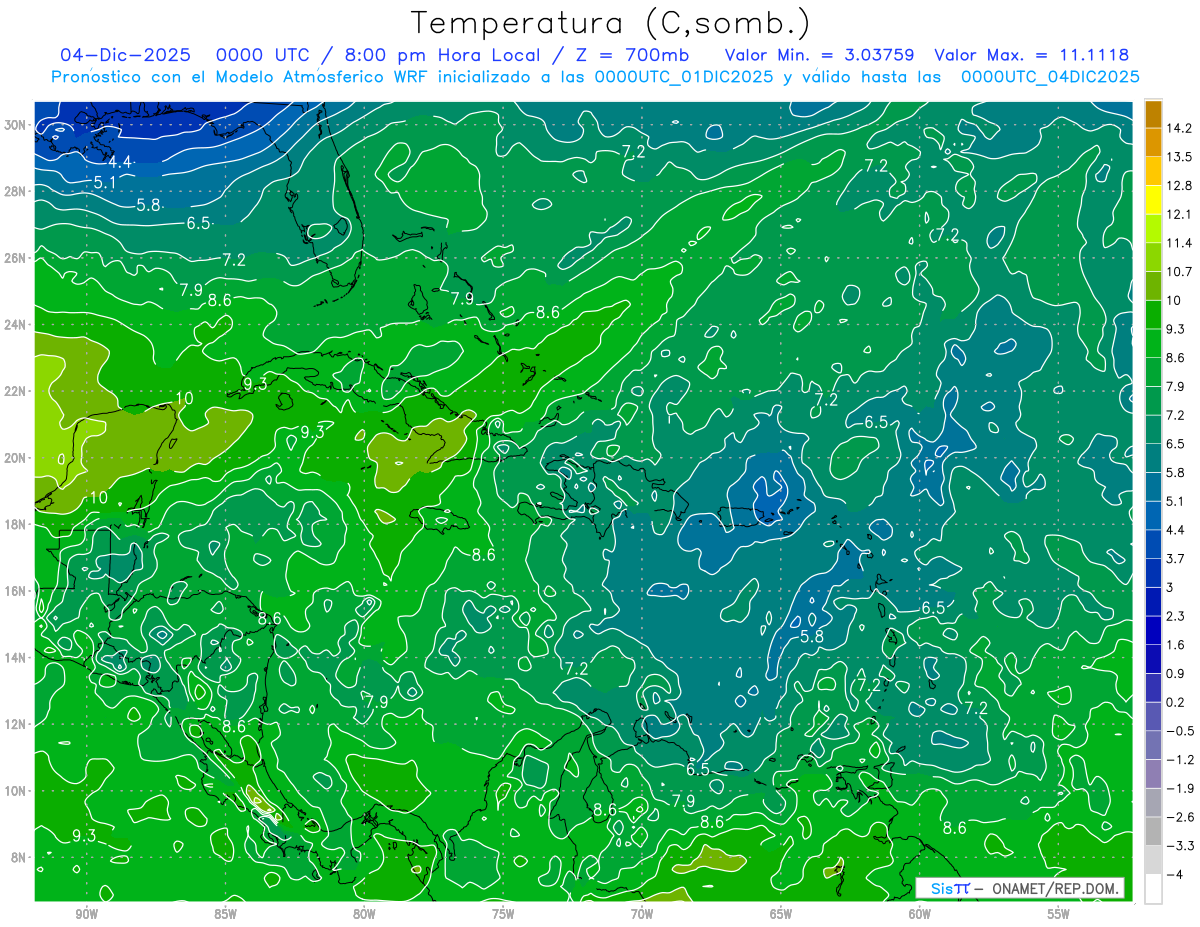Click the 0.9 value on the color scale
Screen dimensions: 1200x927
point(1176,674)
